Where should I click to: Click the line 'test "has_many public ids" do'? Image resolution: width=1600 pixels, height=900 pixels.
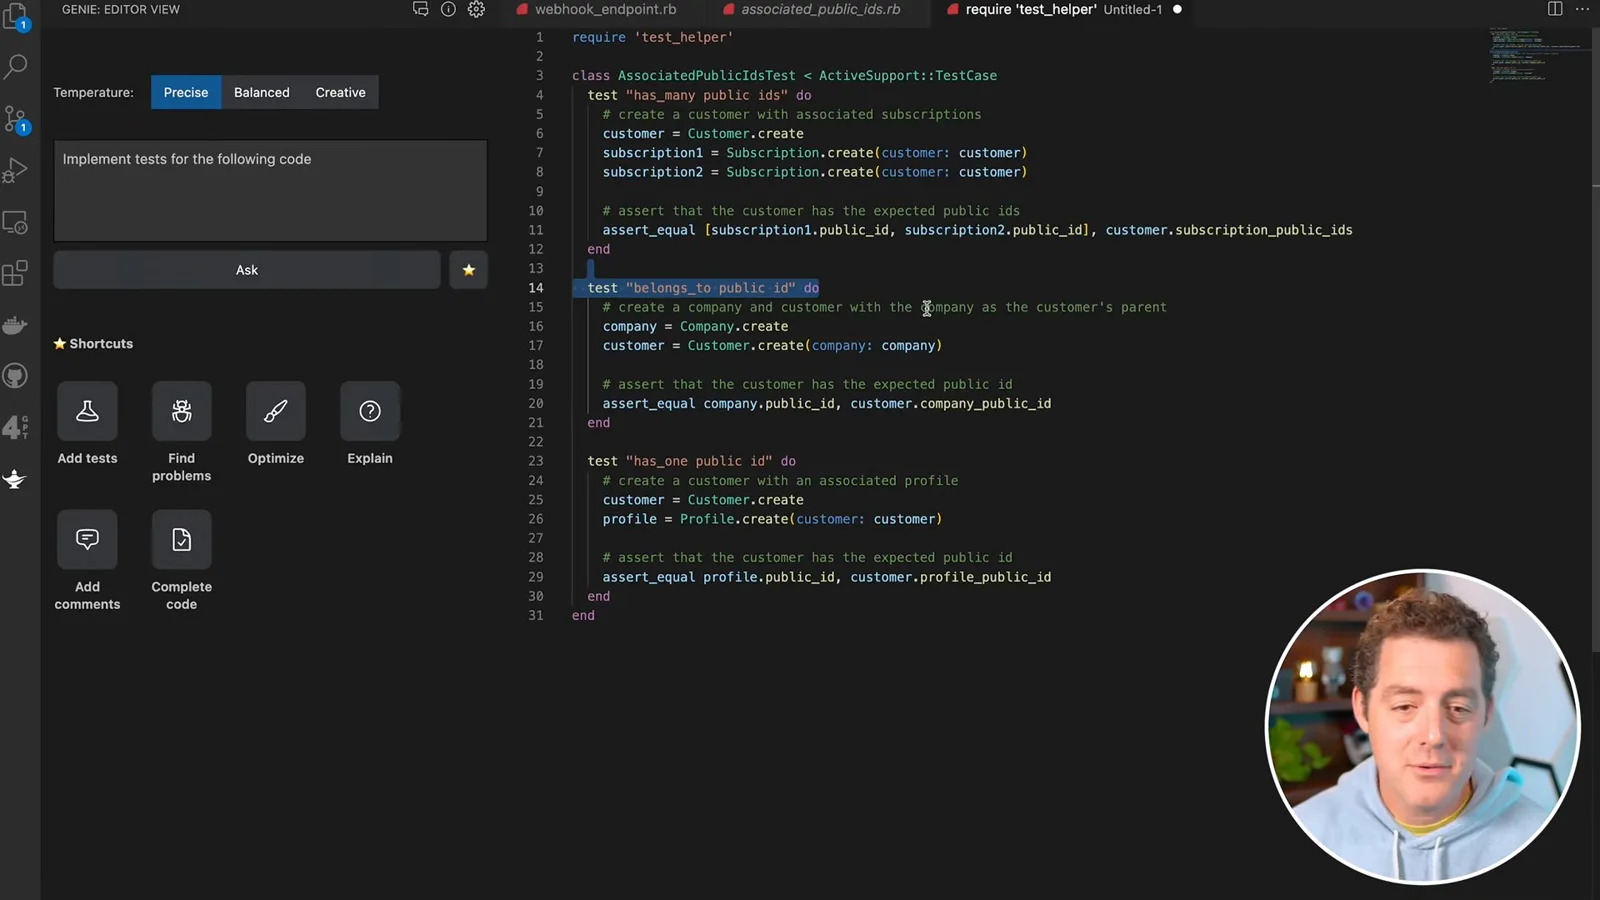click(x=699, y=95)
